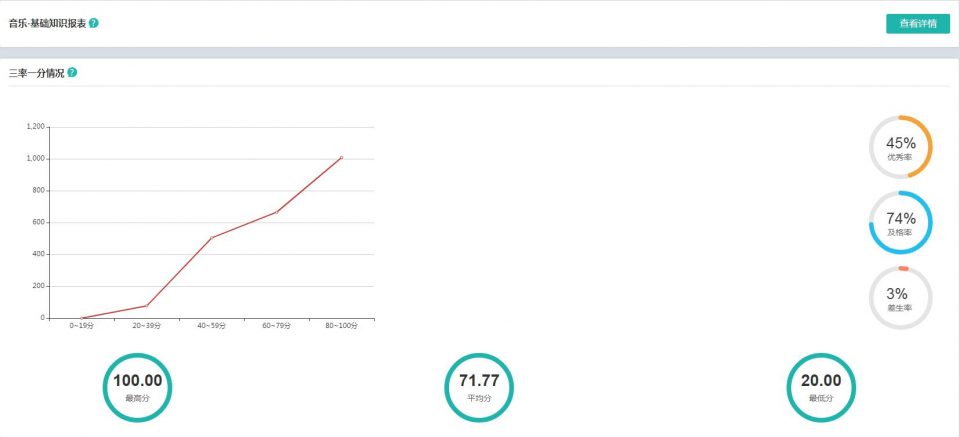Click the line chart point at 0~19分

pyautogui.click(x=82, y=318)
